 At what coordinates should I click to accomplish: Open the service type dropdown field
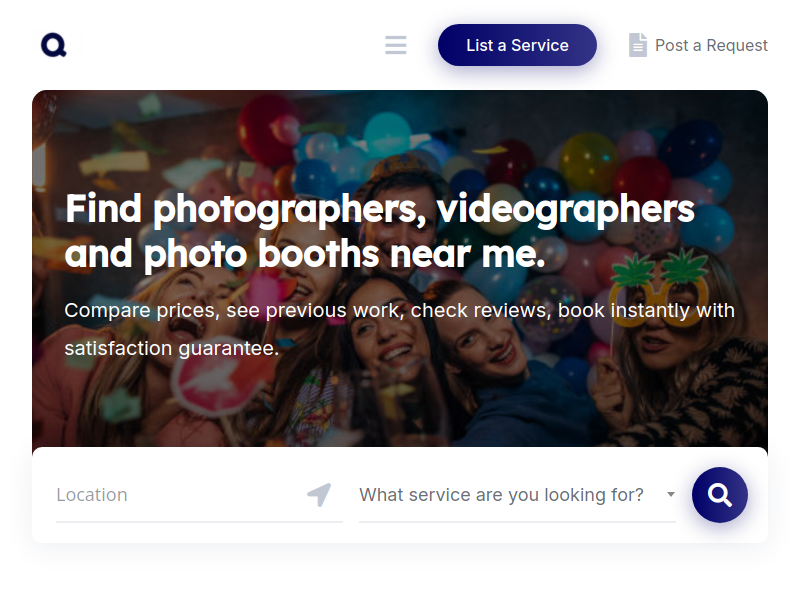502,495
